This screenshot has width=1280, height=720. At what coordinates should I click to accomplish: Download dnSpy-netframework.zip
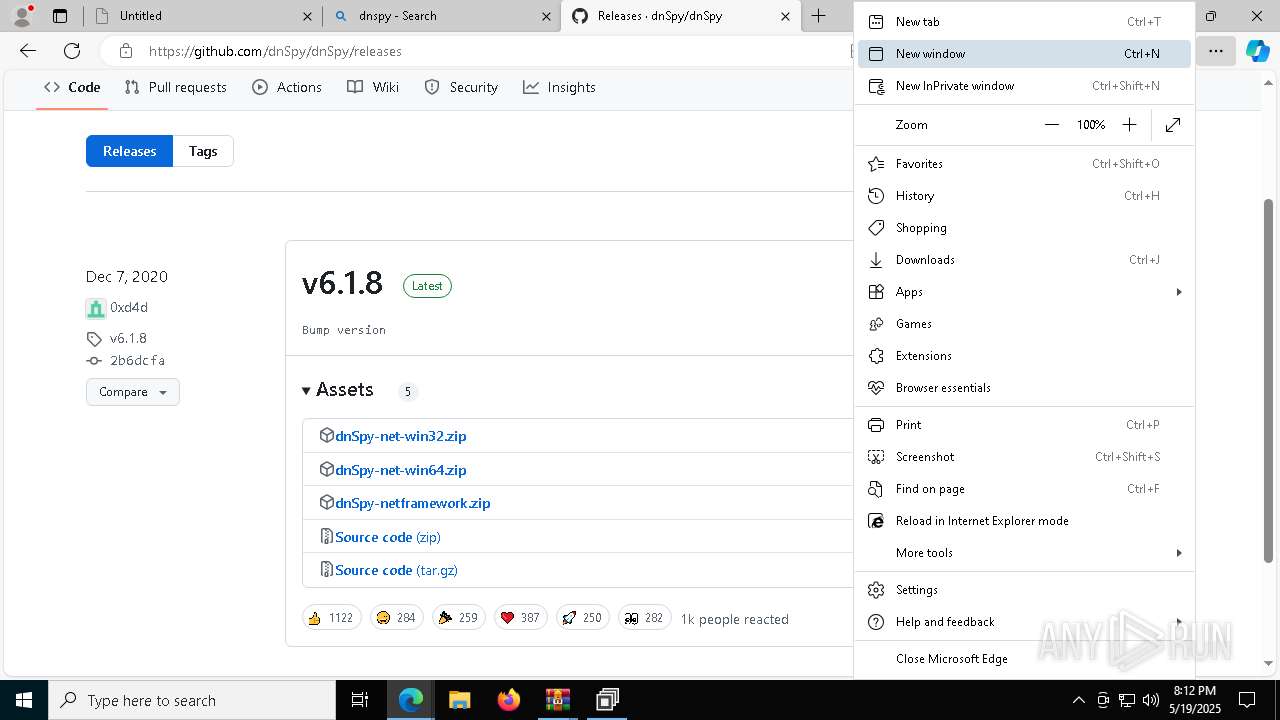(413, 503)
